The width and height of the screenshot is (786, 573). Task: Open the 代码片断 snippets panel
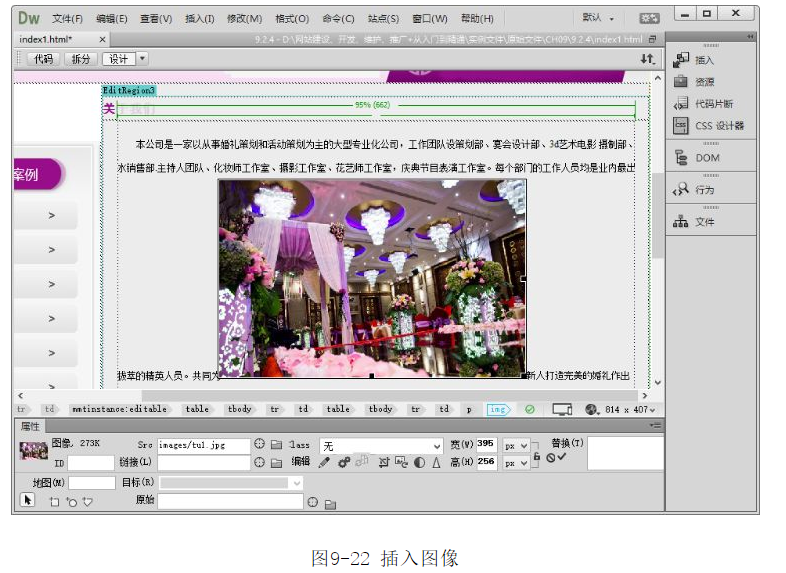click(713, 104)
